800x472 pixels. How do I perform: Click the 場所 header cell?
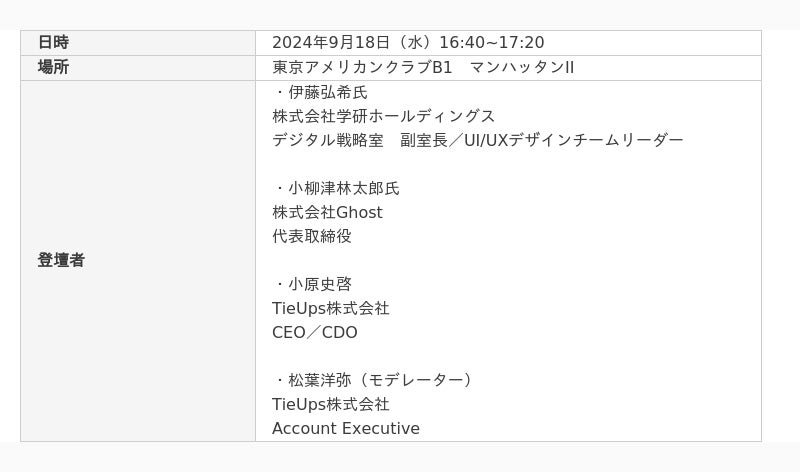click(138, 68)
